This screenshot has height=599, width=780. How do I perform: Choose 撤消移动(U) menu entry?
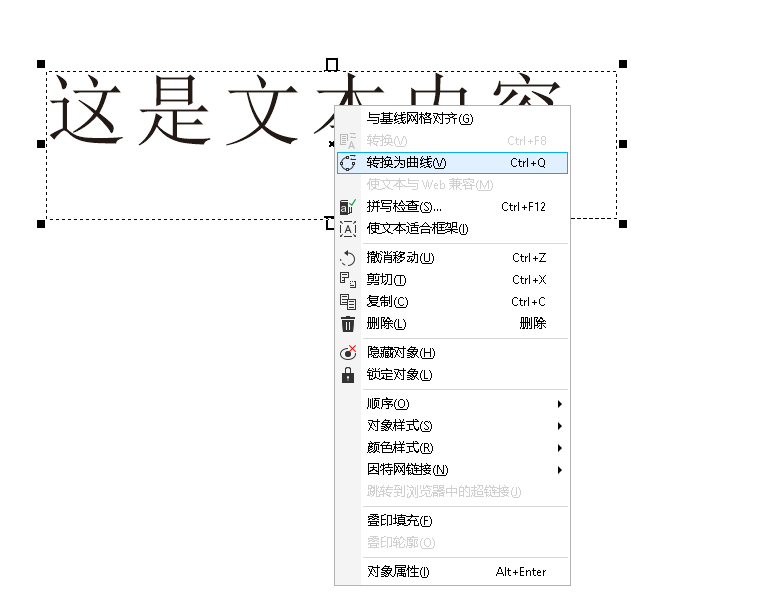[x=452, y=258]
